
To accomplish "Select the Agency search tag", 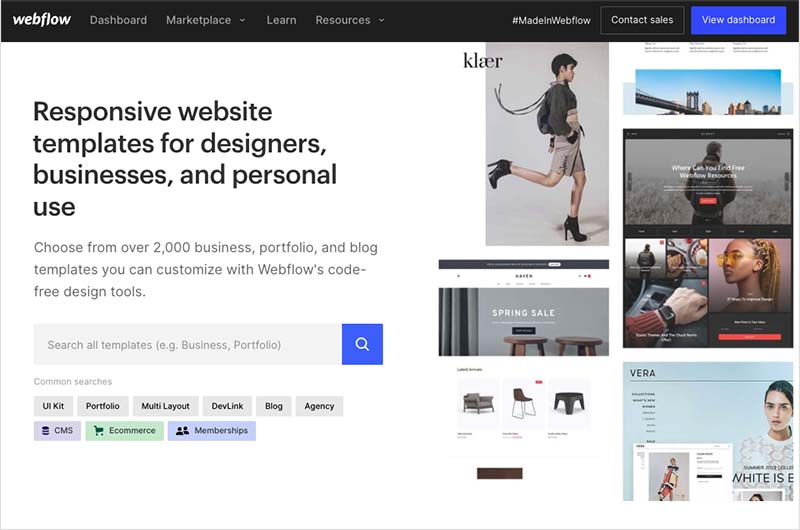I will (319, 406).
